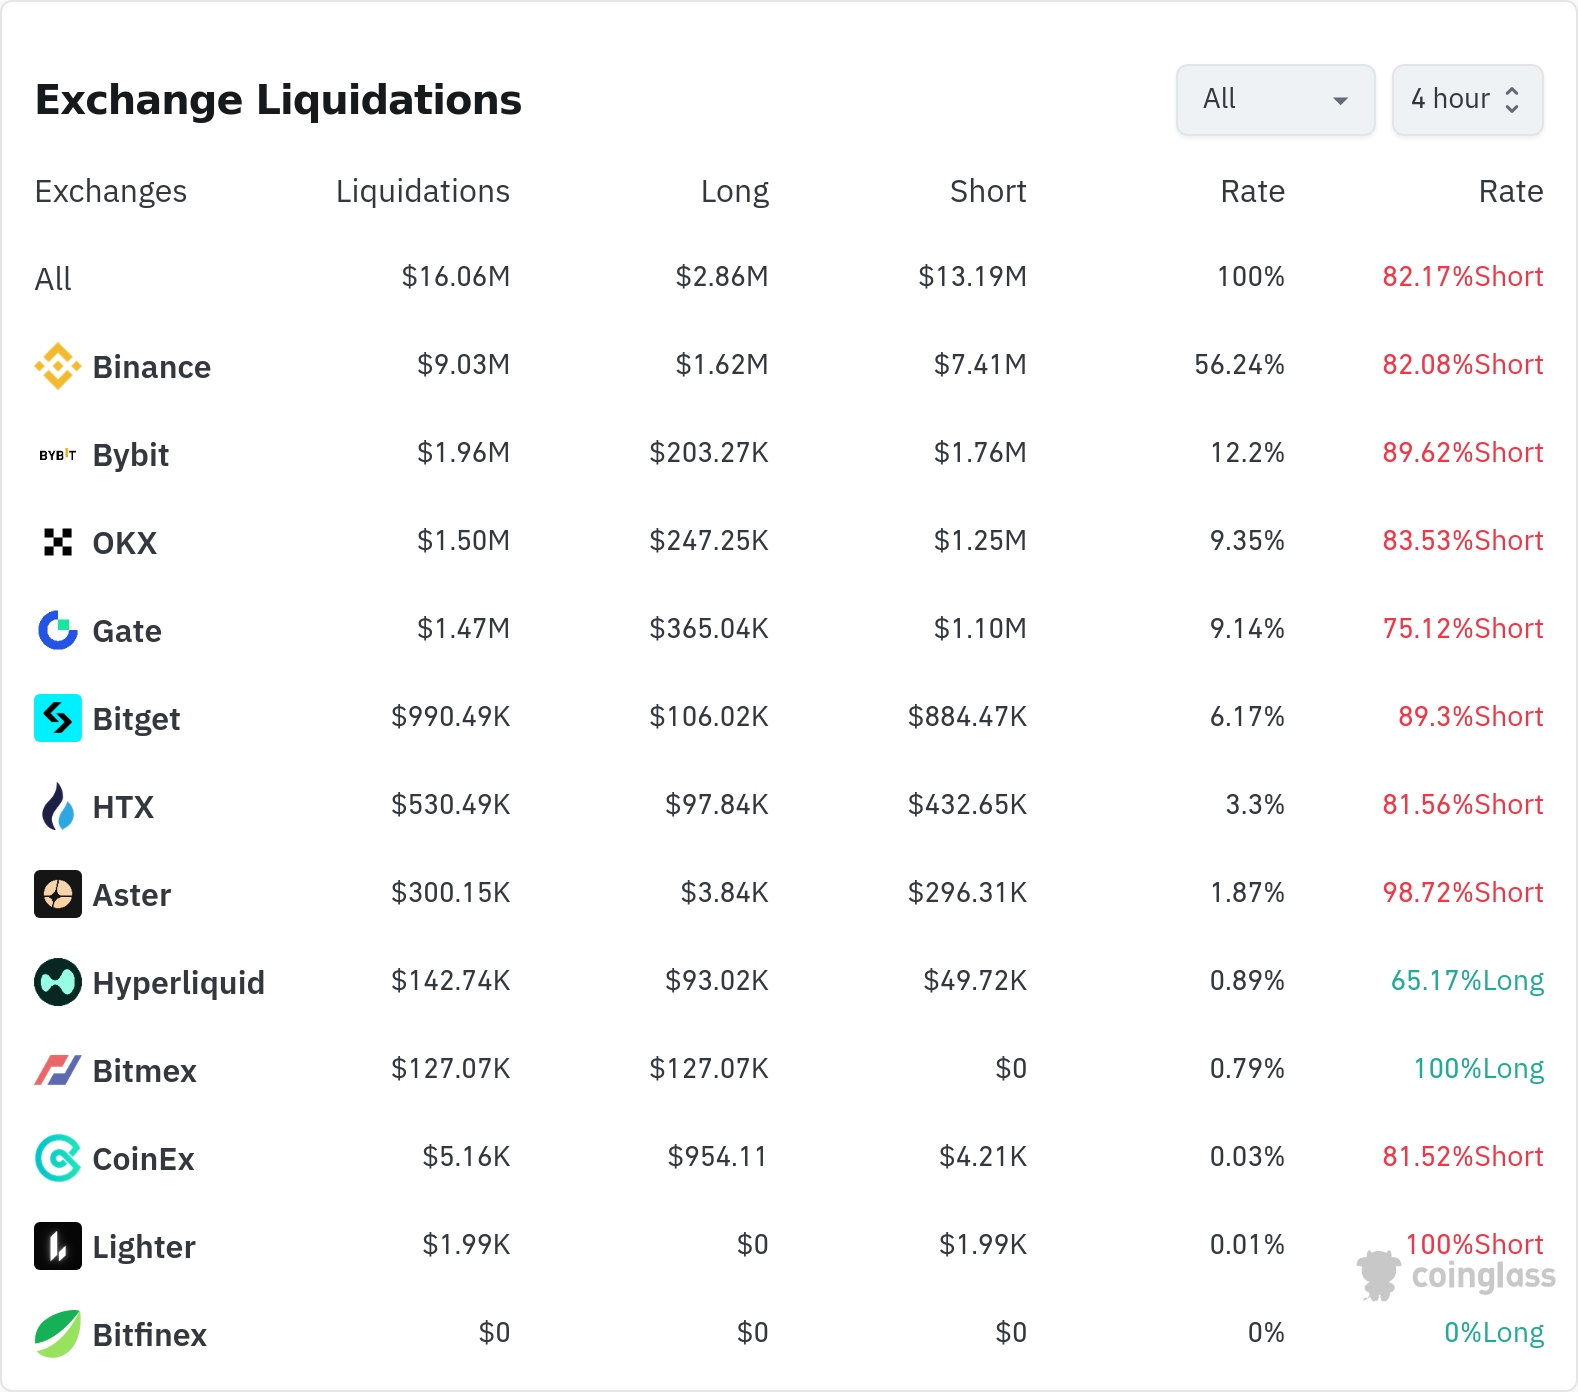The width and height of the screenshot is (1578, 1392).
Task: Click the Bitfinex green leaf icon
Action: [57, 1334]
